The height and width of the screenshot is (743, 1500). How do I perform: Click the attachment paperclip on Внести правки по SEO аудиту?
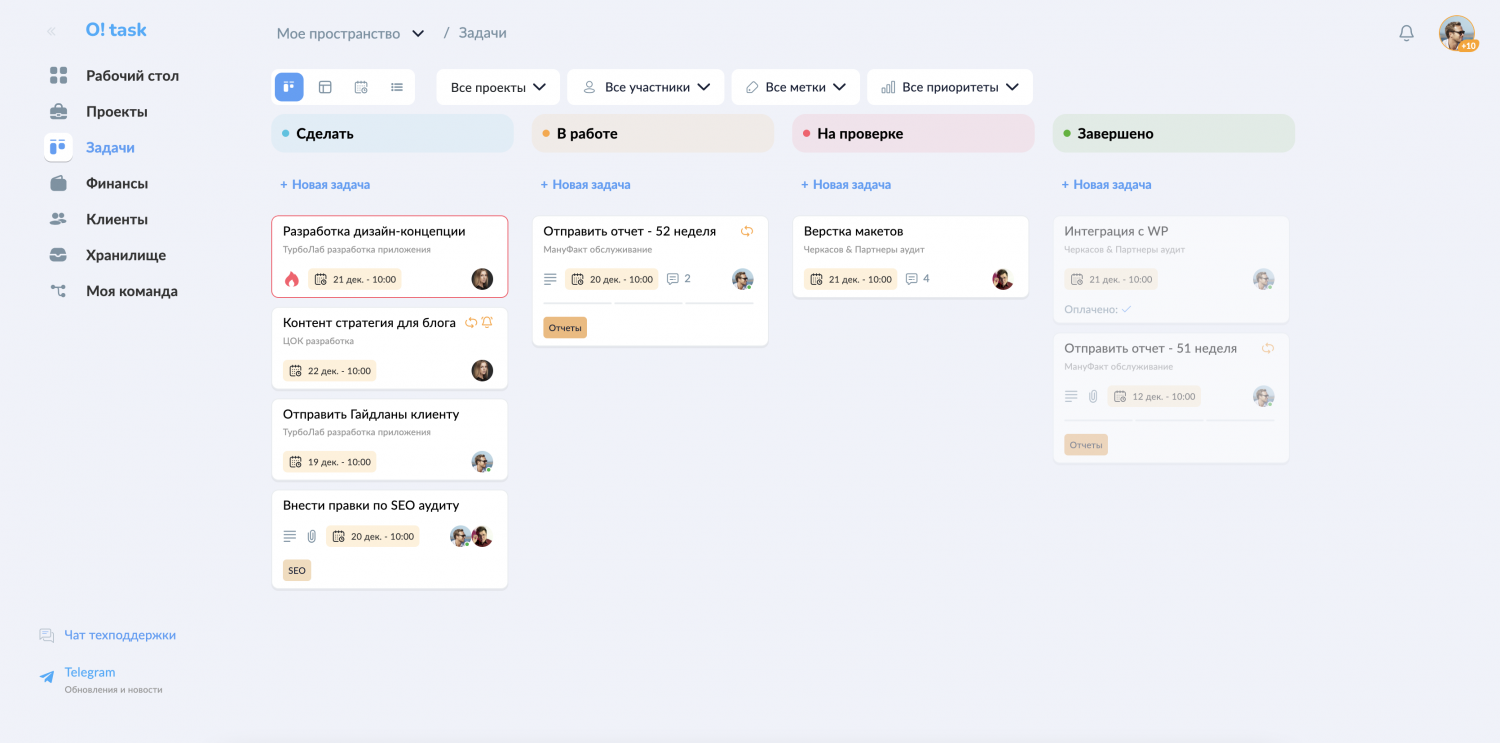pyautogui.click(x=311, y=537)
